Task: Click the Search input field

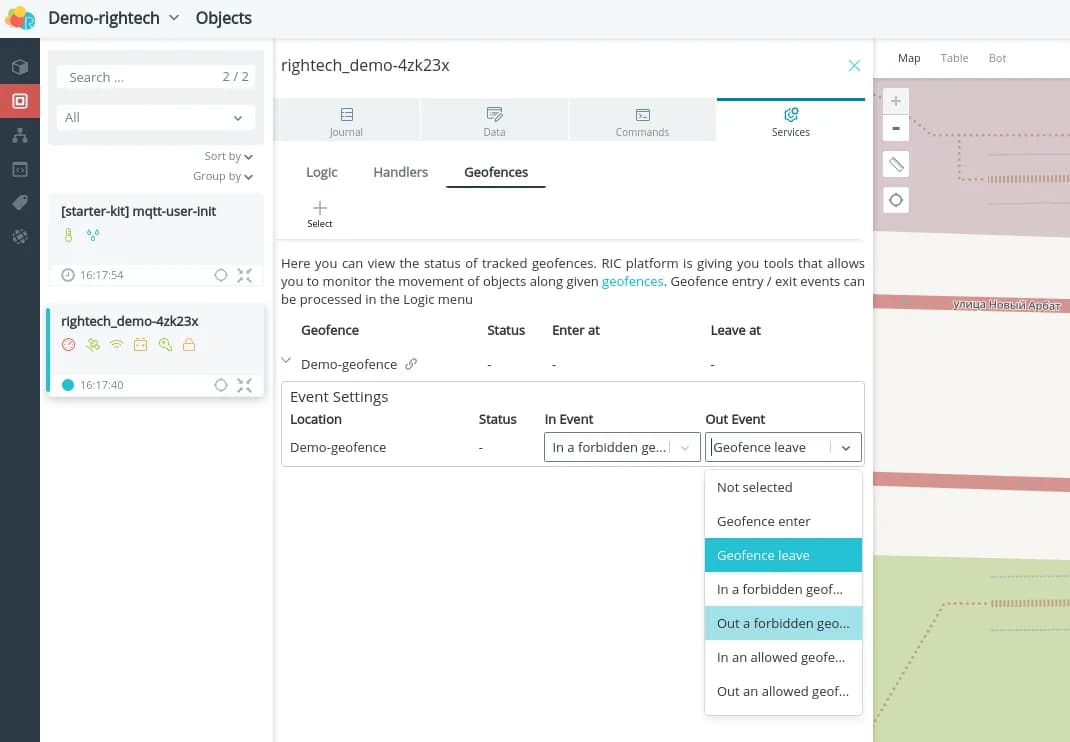Action: coord(140,77)
